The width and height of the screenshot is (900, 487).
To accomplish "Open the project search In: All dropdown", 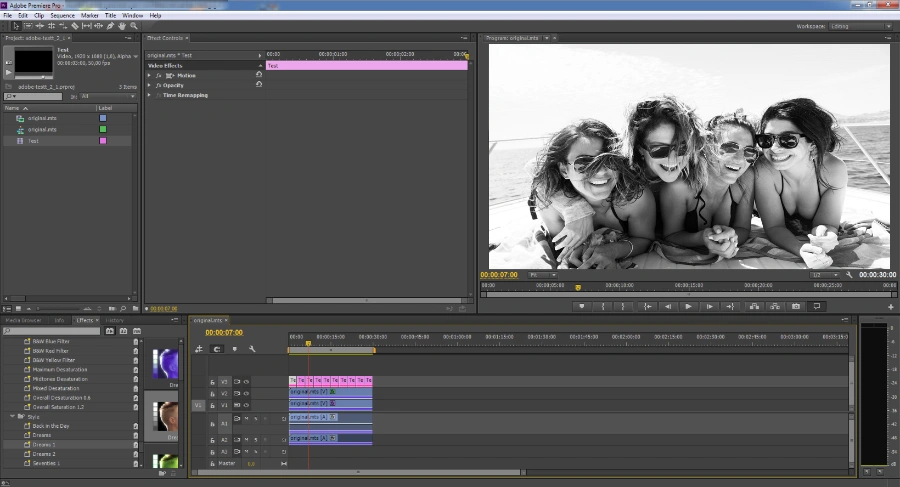I will click(107, 96).
